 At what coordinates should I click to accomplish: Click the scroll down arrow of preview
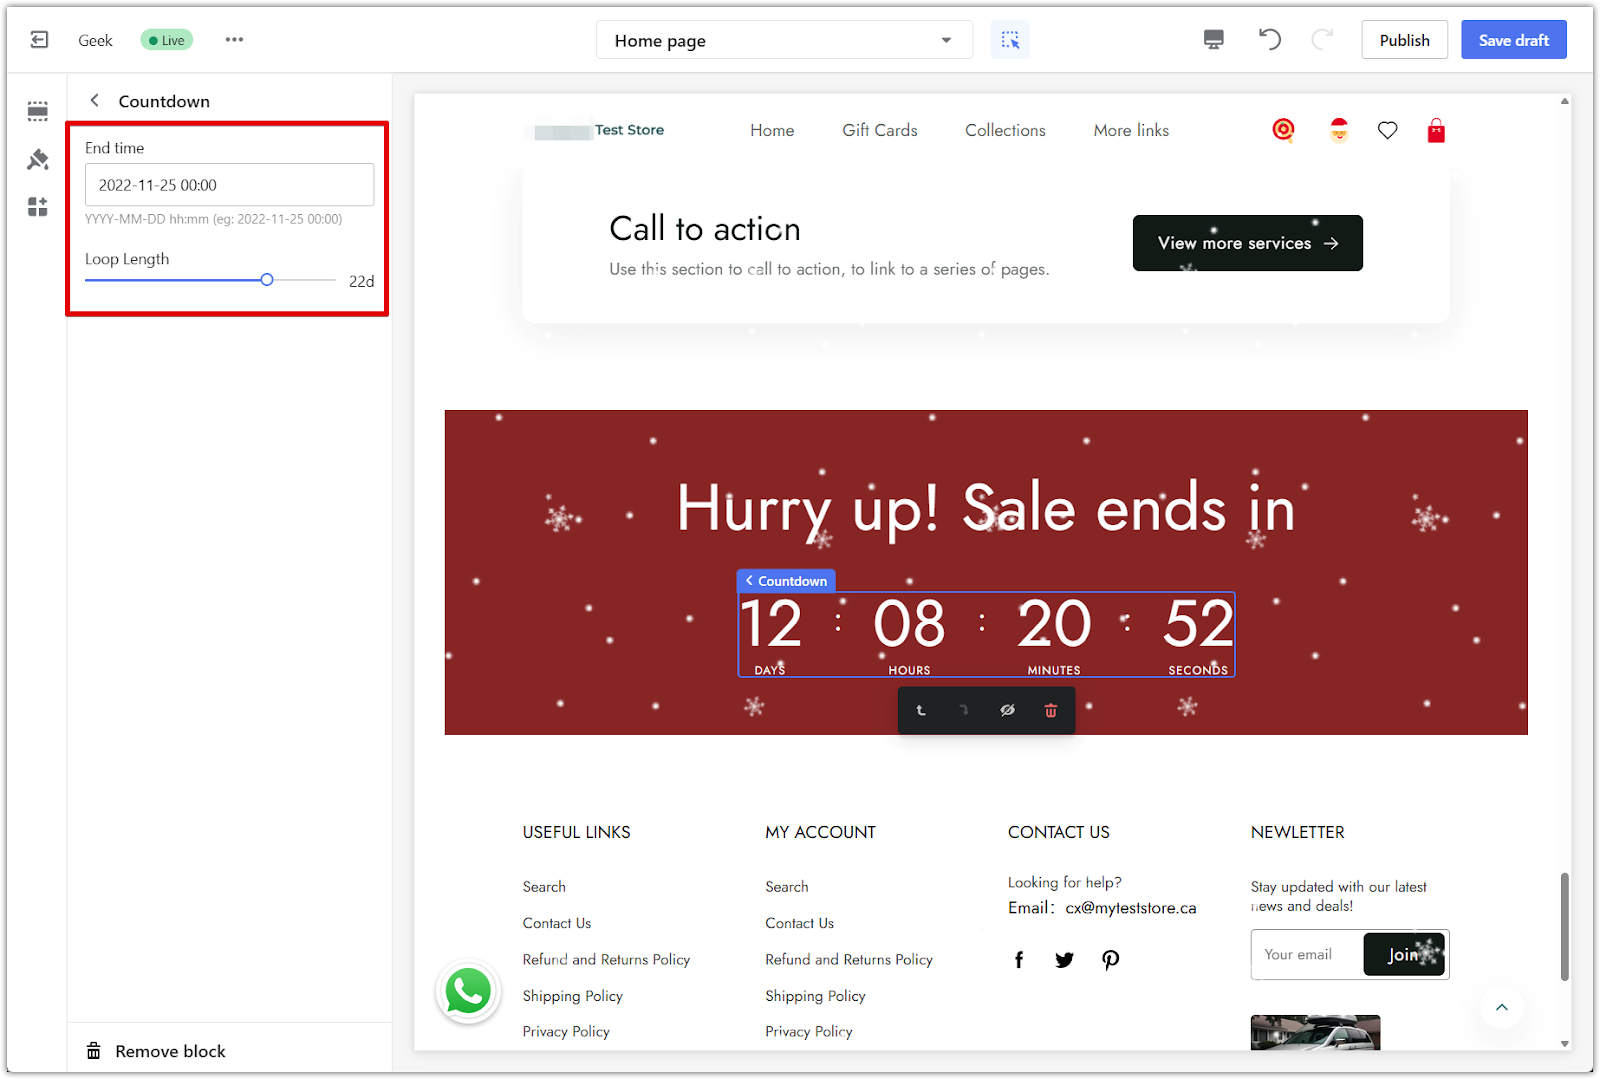[x=1565, y=1043]
